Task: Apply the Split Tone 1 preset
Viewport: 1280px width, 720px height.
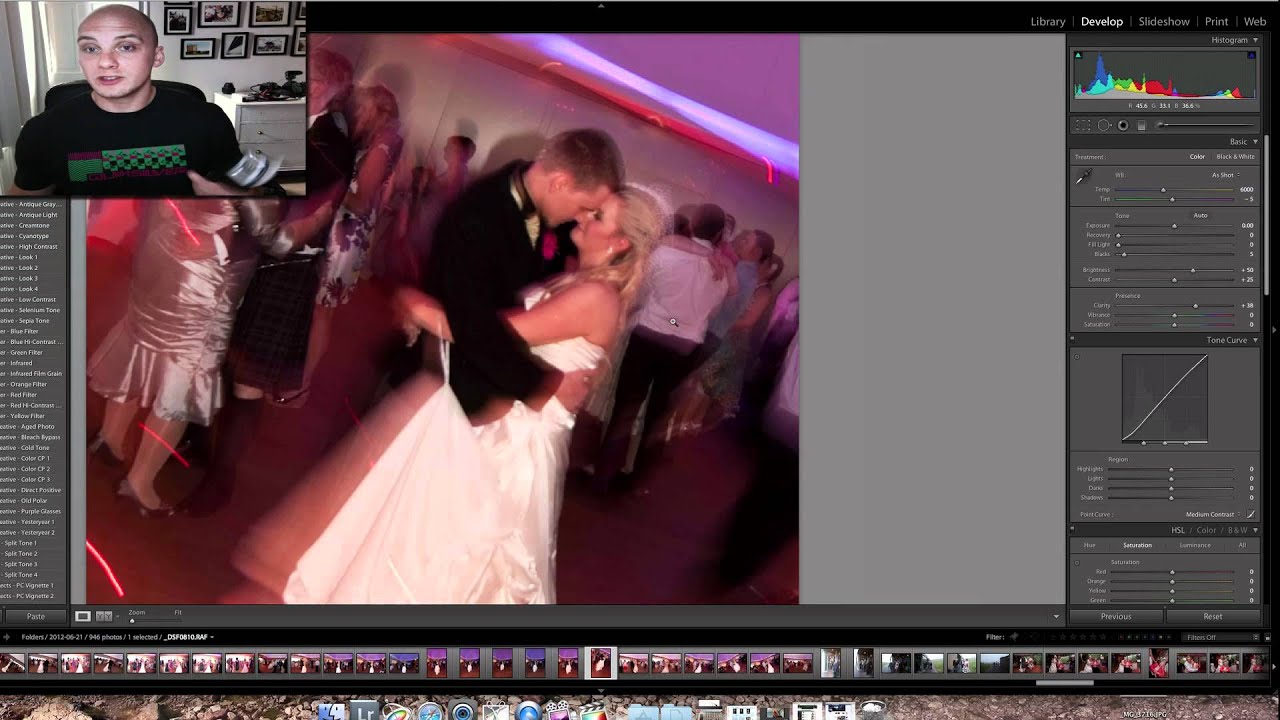Action: (x=20, y=543)
